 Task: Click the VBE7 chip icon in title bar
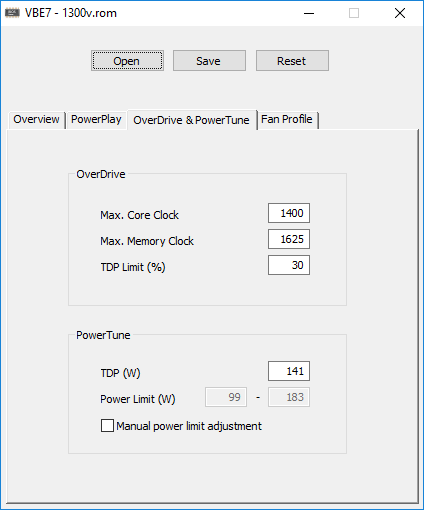(12, 13)
